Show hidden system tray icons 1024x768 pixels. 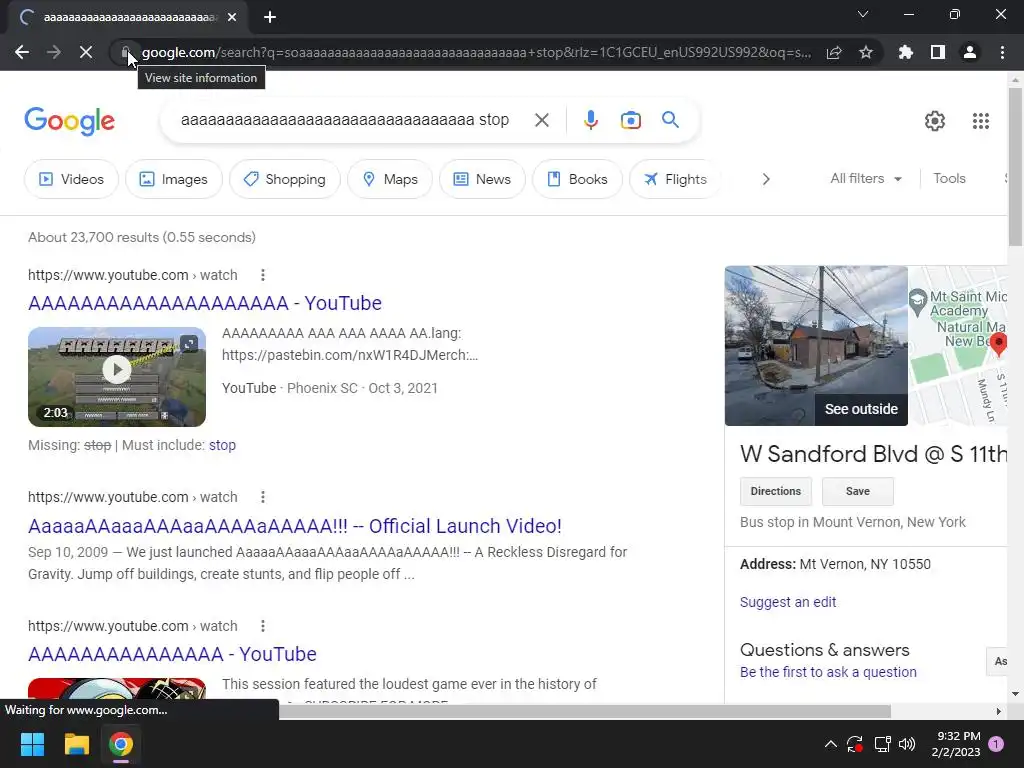[x=830, y=744]
